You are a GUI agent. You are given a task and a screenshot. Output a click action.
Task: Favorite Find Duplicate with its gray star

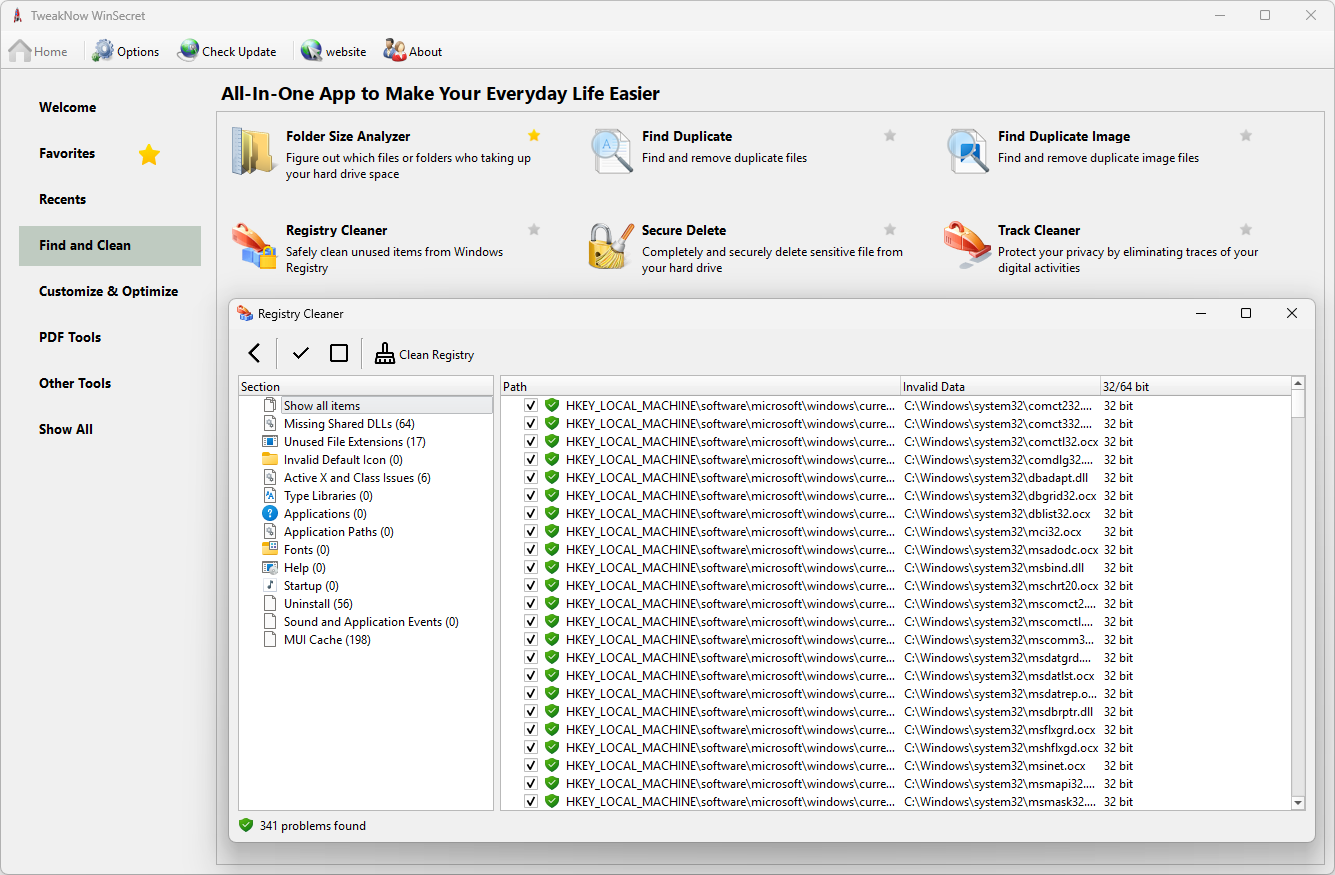pos(890,136)
